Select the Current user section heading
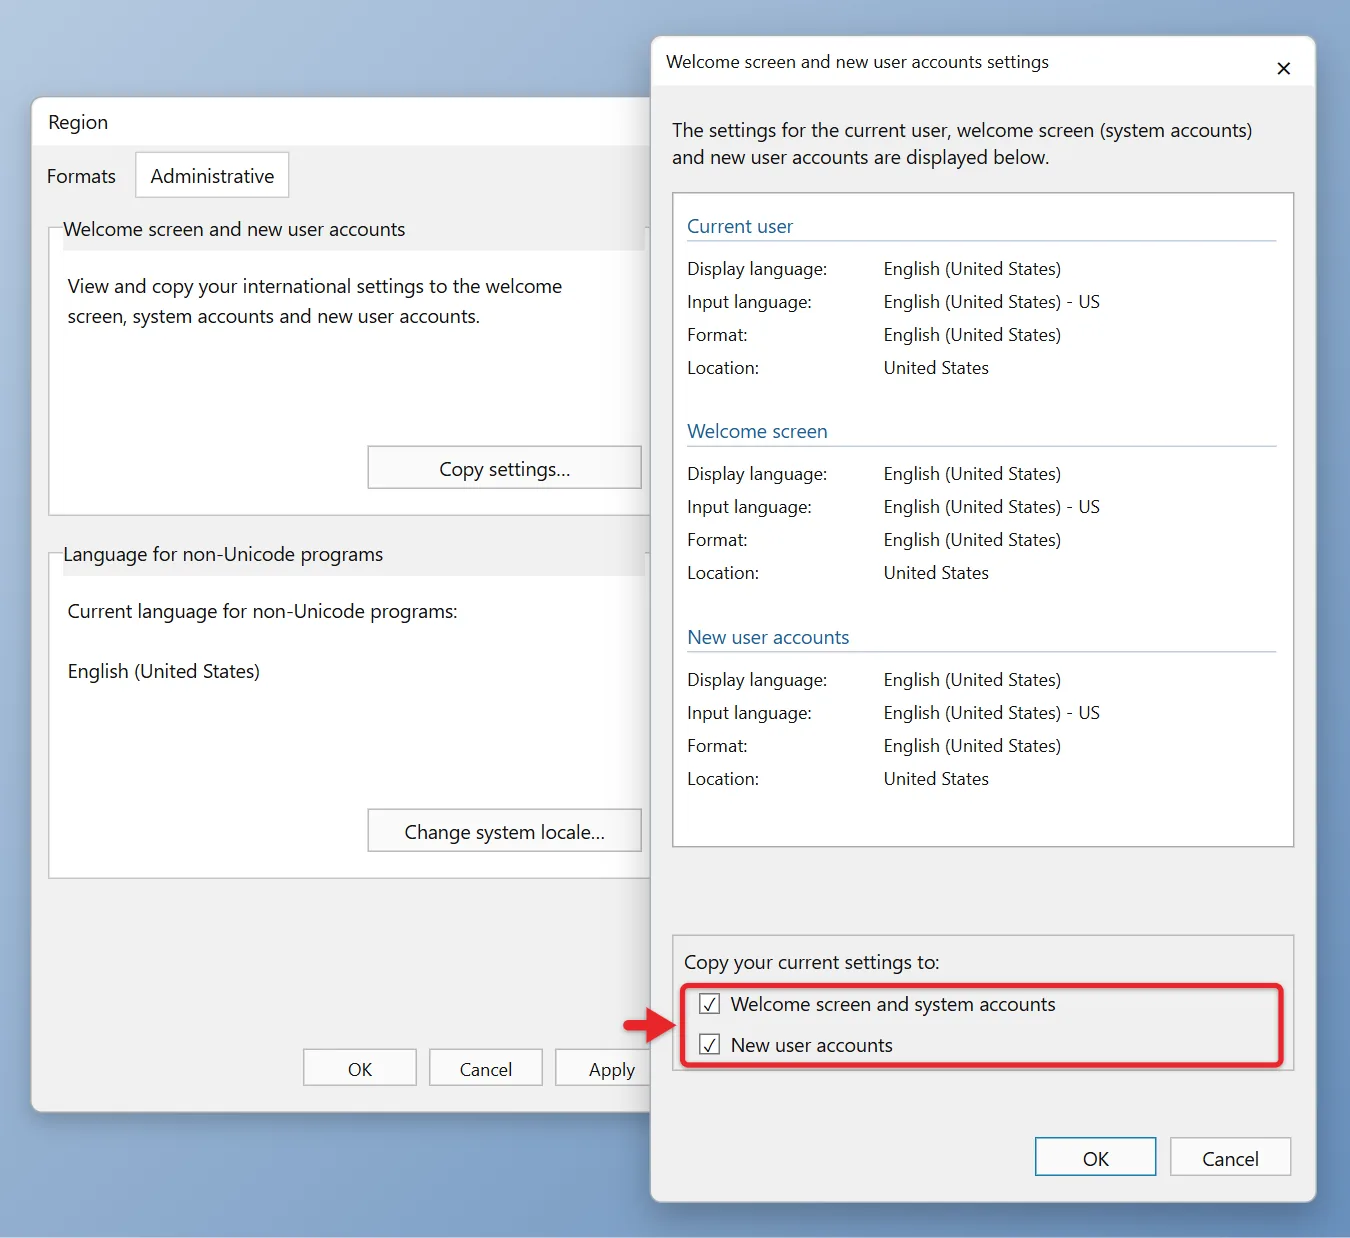This screenshot has height=1238, width=1350. point(740,226)
